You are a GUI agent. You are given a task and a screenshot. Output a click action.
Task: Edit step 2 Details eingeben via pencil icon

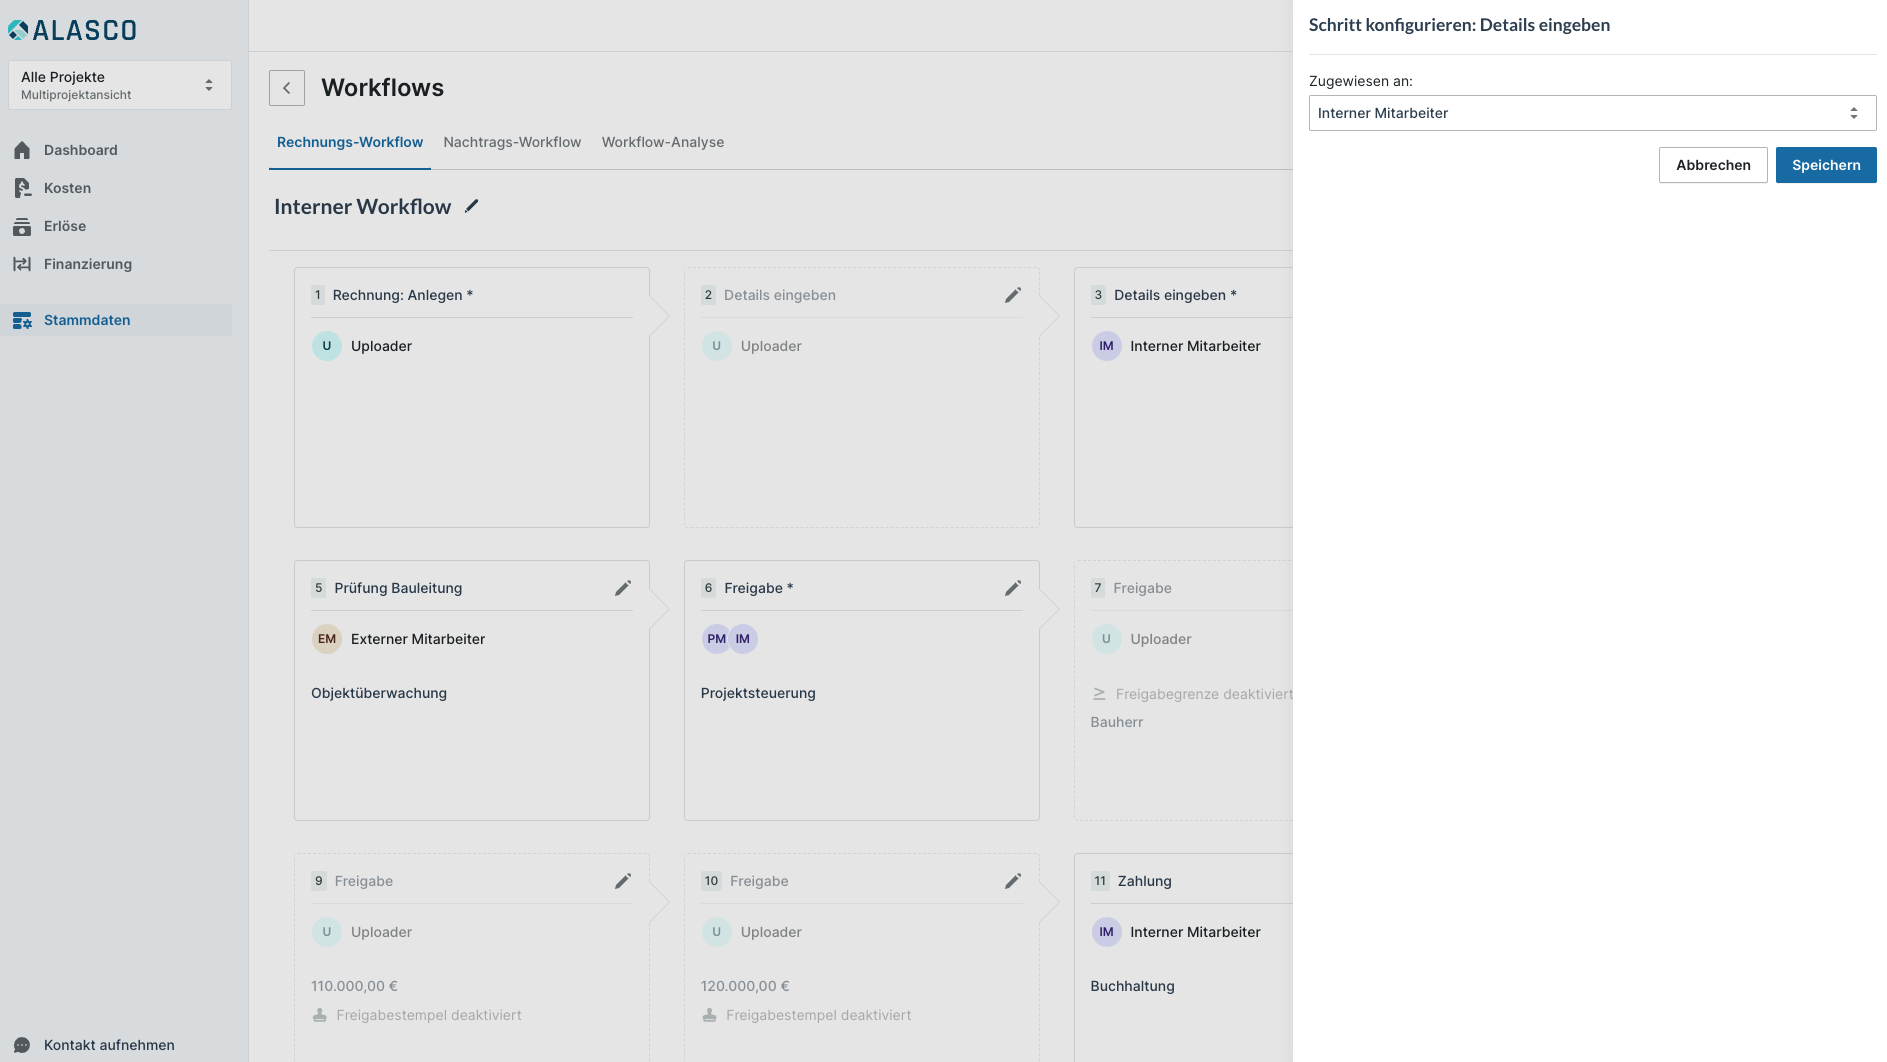pyautogui.click(x=1012, y=295)
